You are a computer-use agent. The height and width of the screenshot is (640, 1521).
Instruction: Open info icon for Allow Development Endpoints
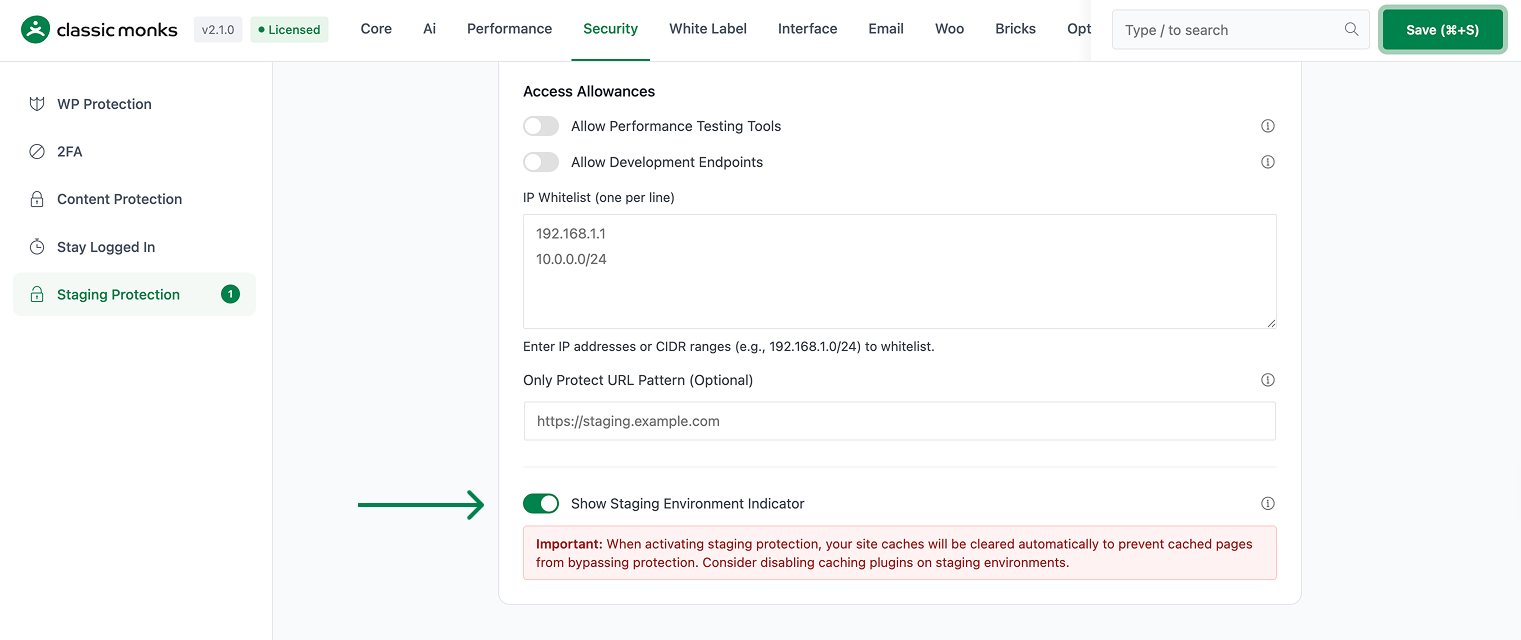click(1268, 162)
